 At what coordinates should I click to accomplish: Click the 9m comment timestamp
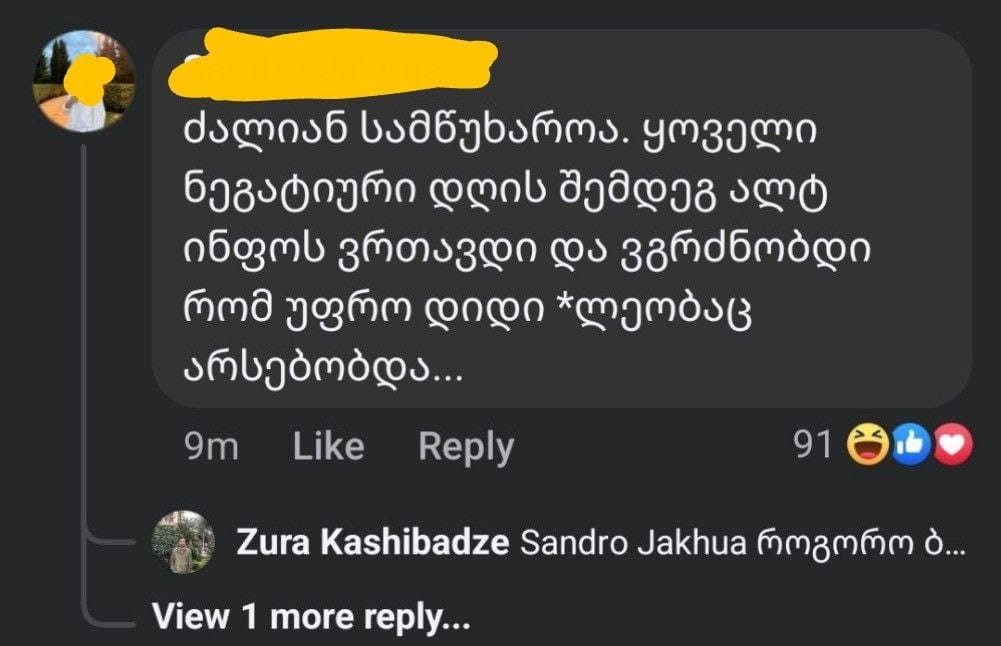pos(212,446)
